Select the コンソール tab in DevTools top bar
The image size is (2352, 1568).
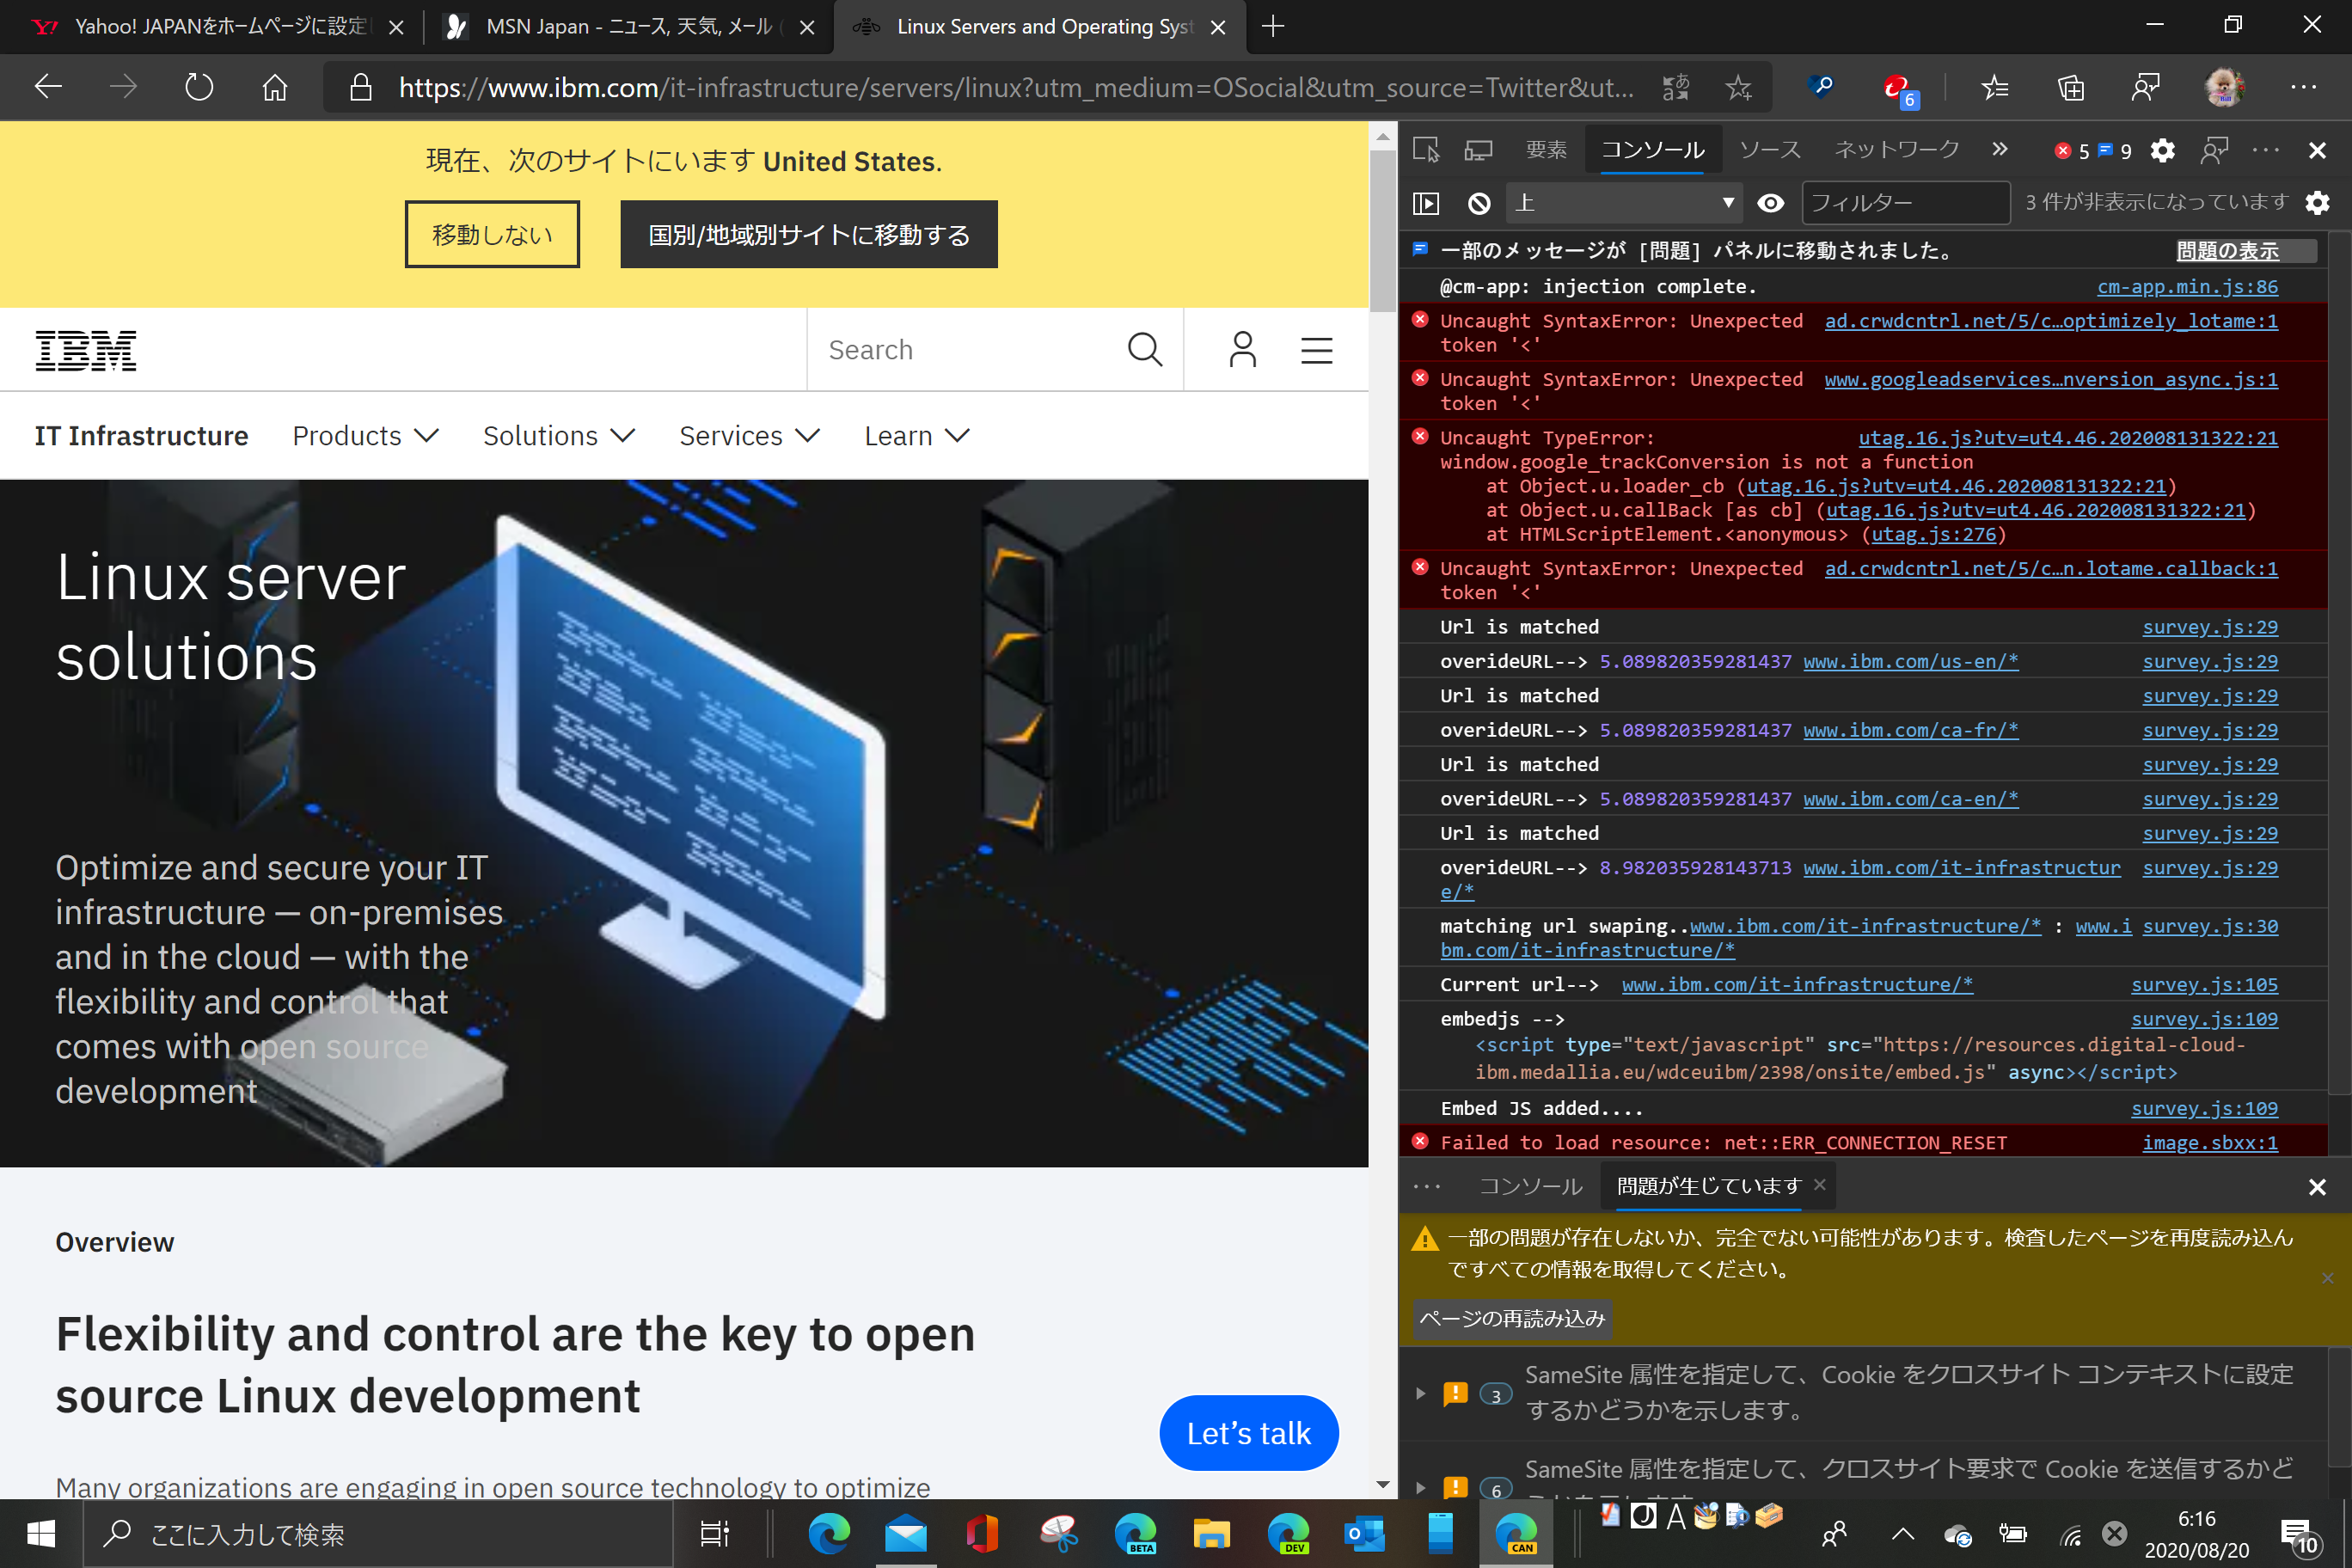pos(1653,150)
